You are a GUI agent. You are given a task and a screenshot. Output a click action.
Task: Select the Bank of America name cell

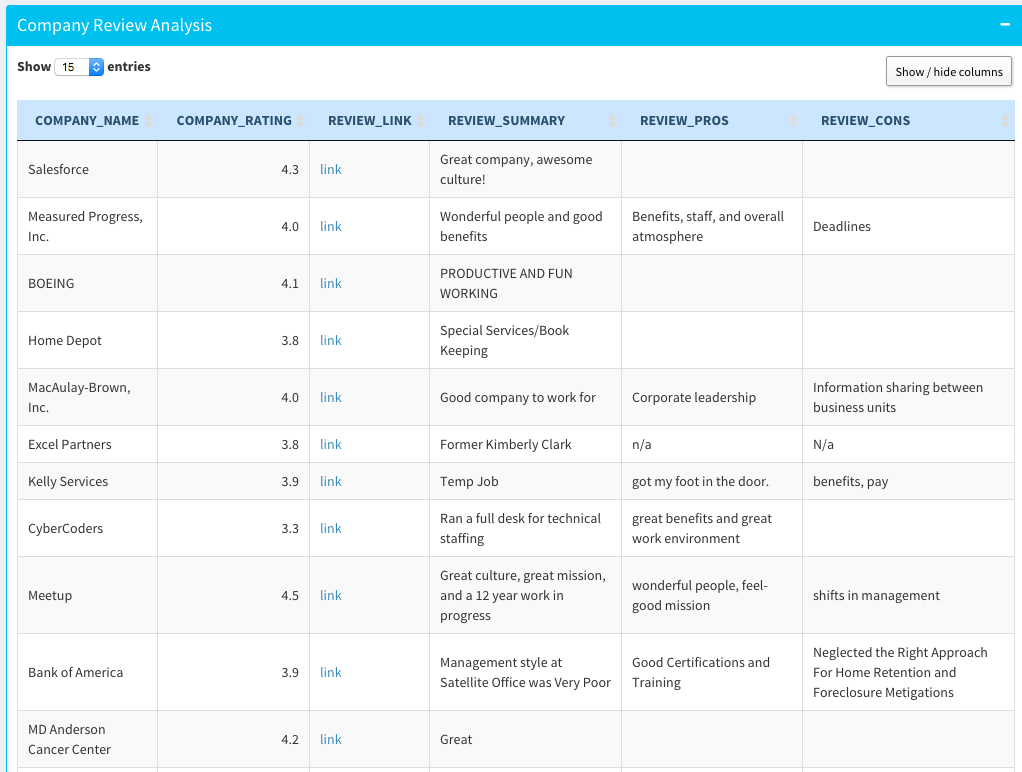[87, 672]
